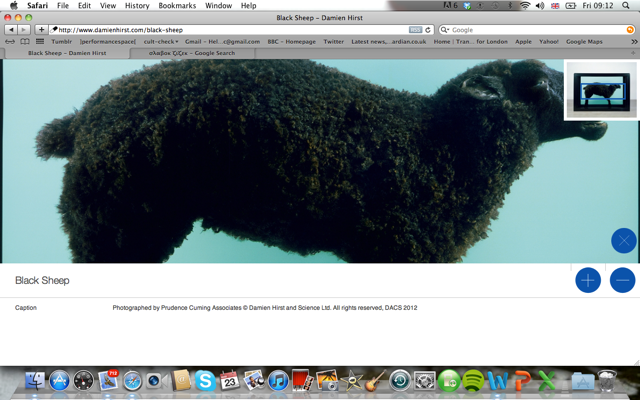Open the Apple menu
This screenshot has height=400, width=640.
coord(14,5)
